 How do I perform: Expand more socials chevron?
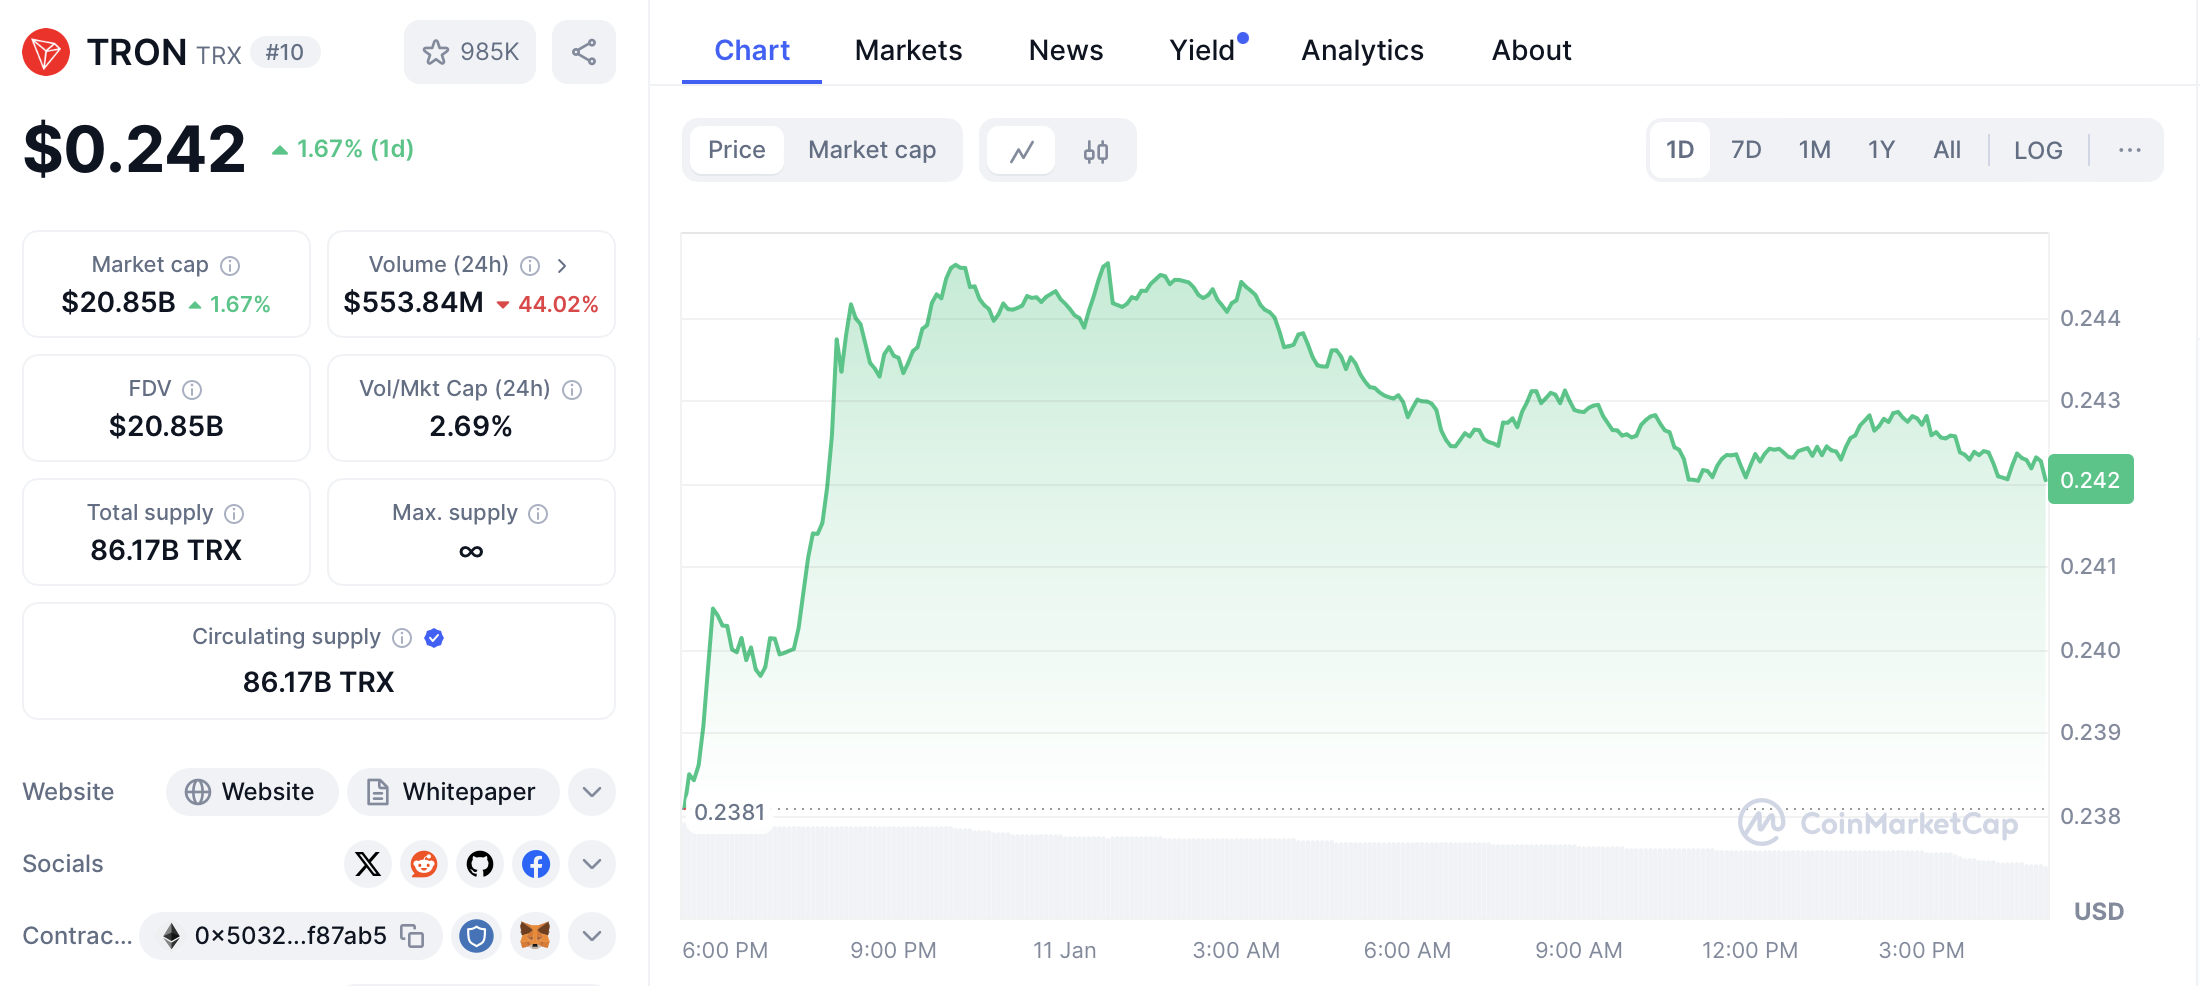(592, 864)
